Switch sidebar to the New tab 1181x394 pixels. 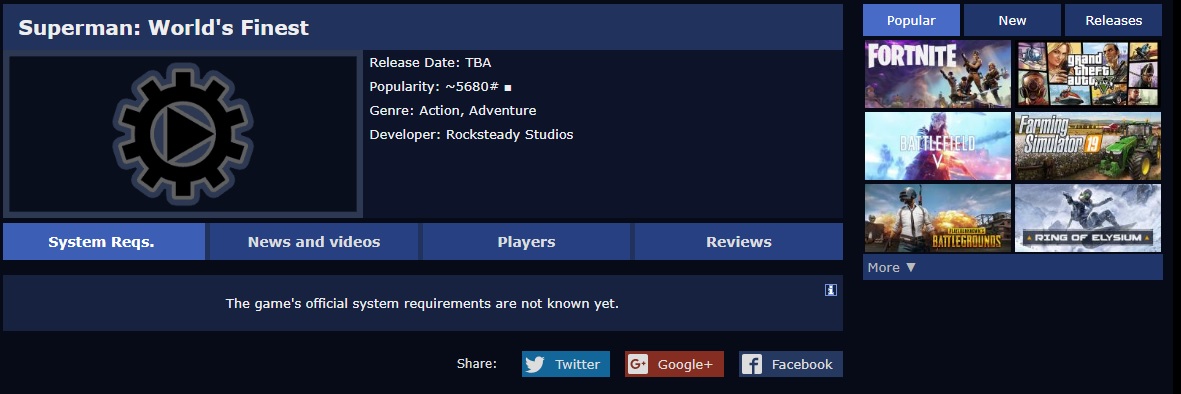coord(1012,20)
